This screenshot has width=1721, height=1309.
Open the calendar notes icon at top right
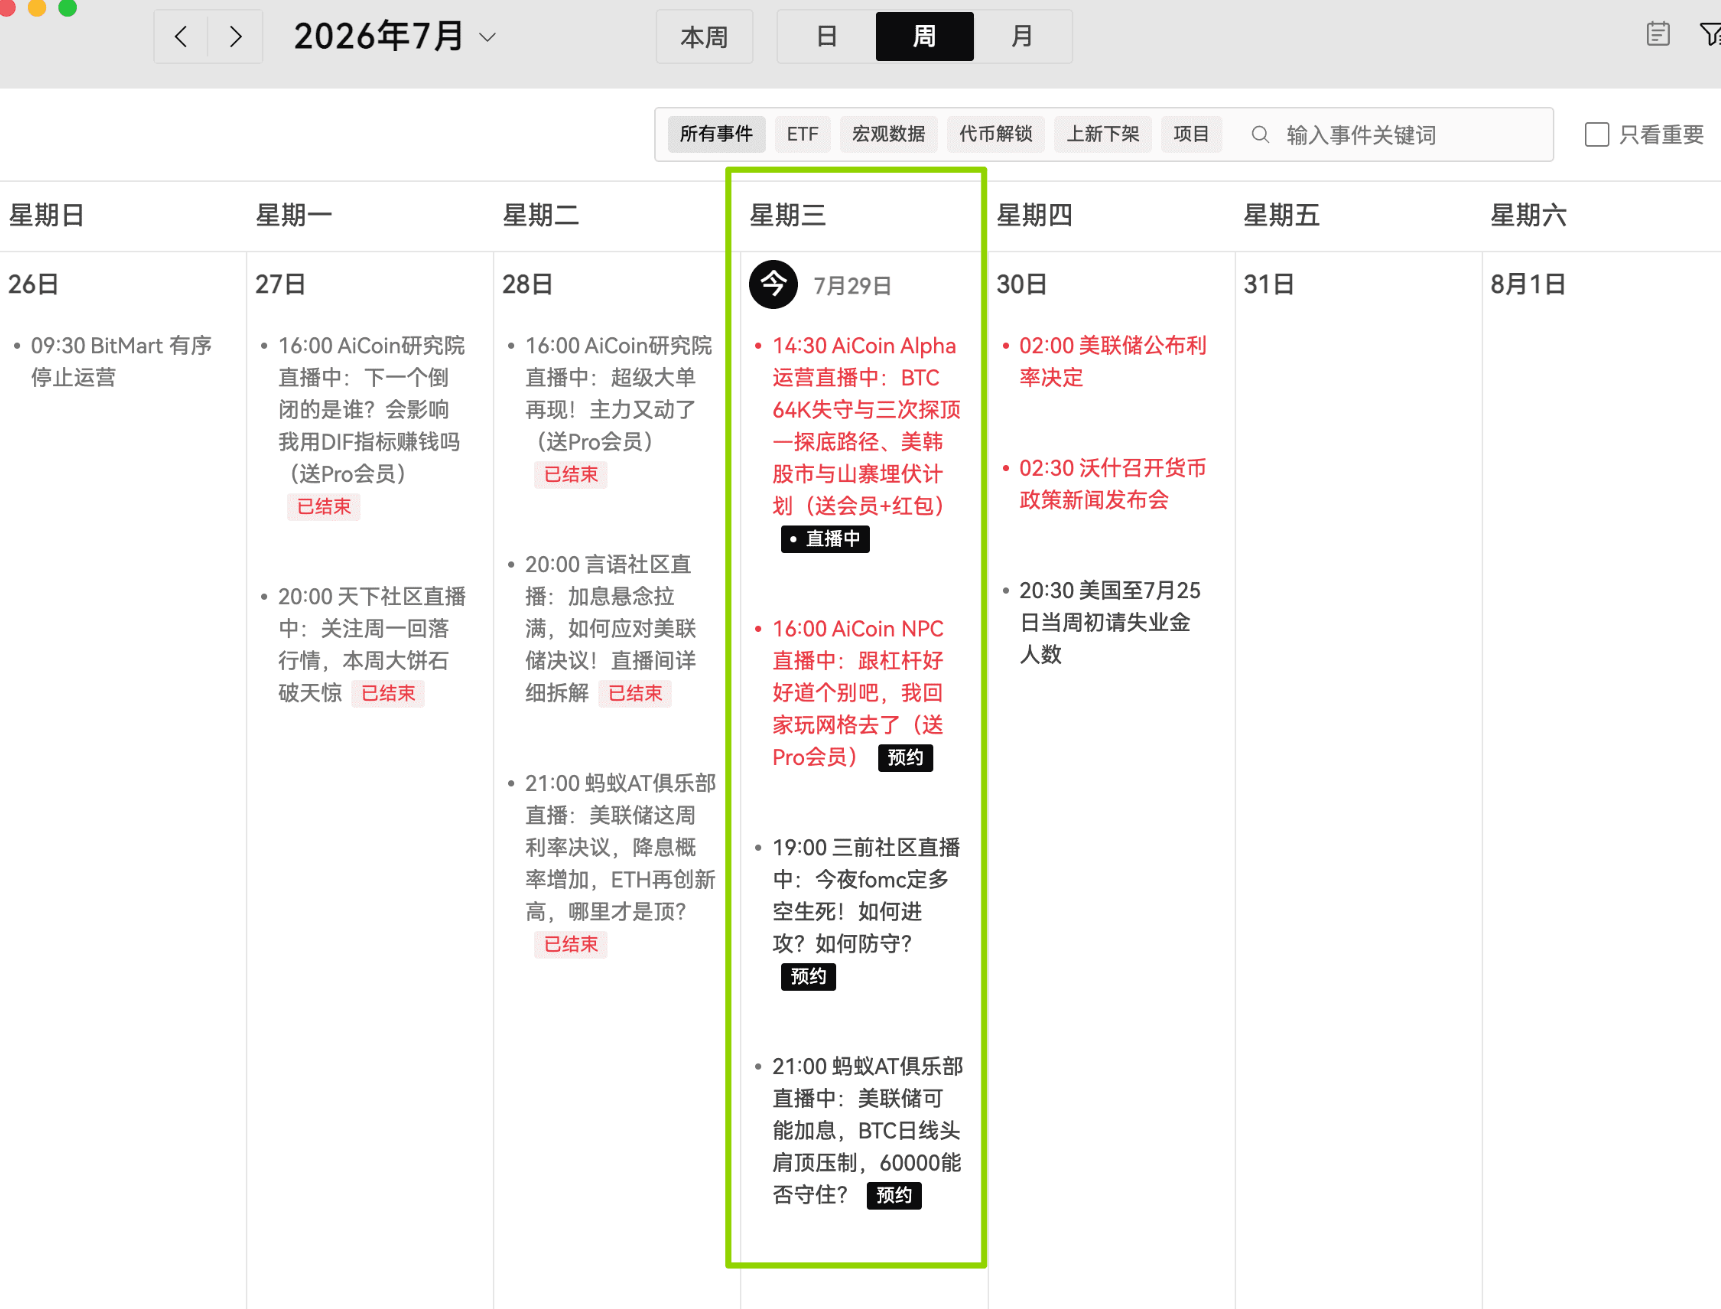1658,35
